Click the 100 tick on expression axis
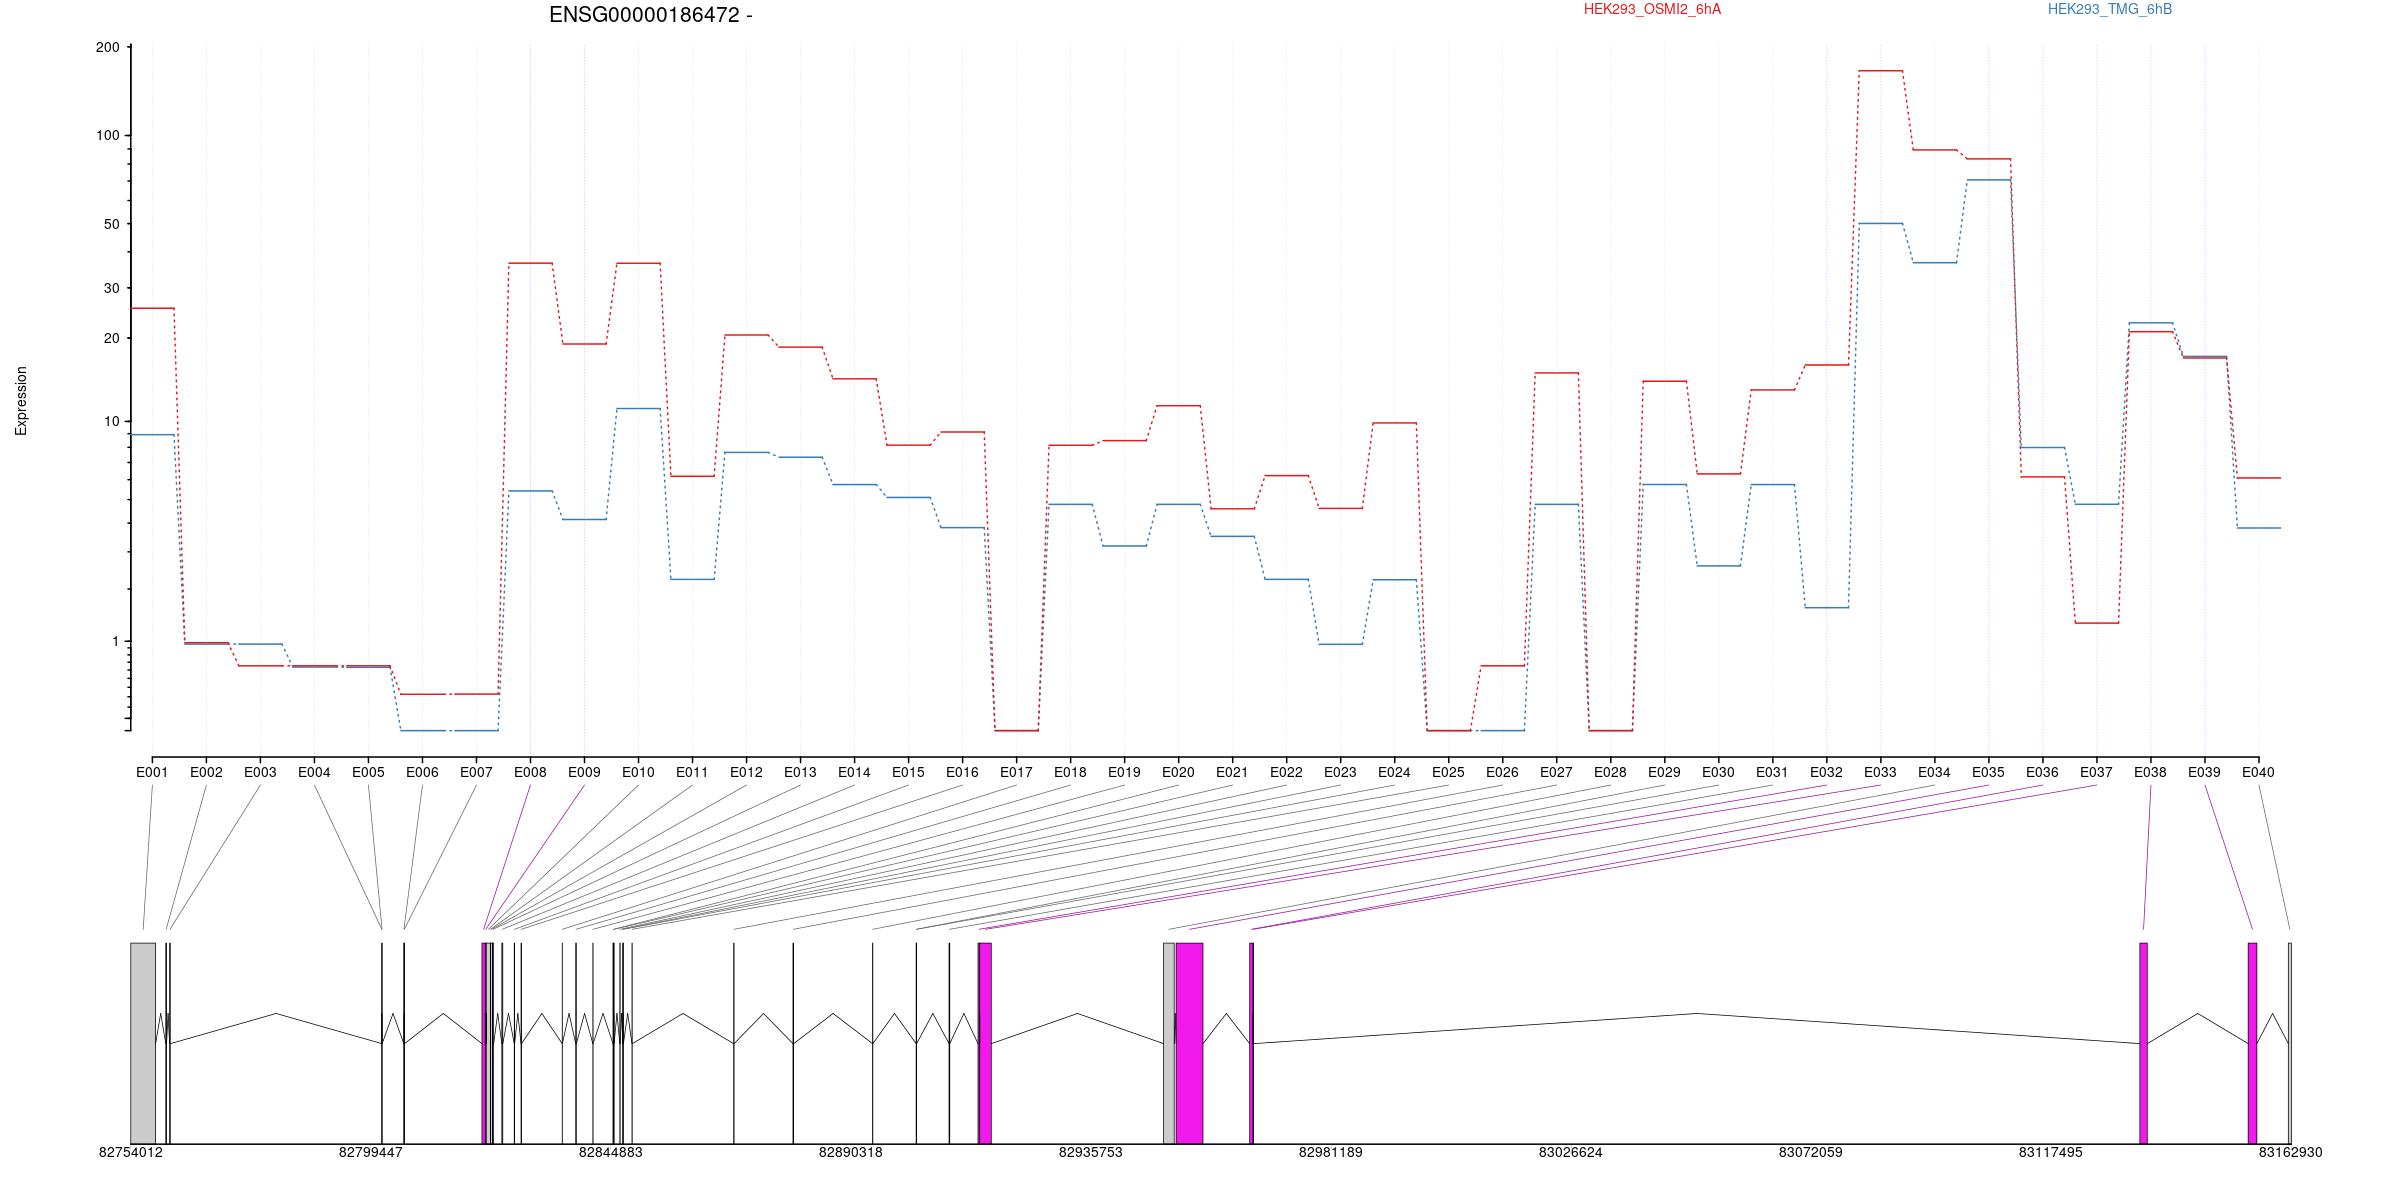The height and width of the screenshot is (1200, 2400). (108, 135)
